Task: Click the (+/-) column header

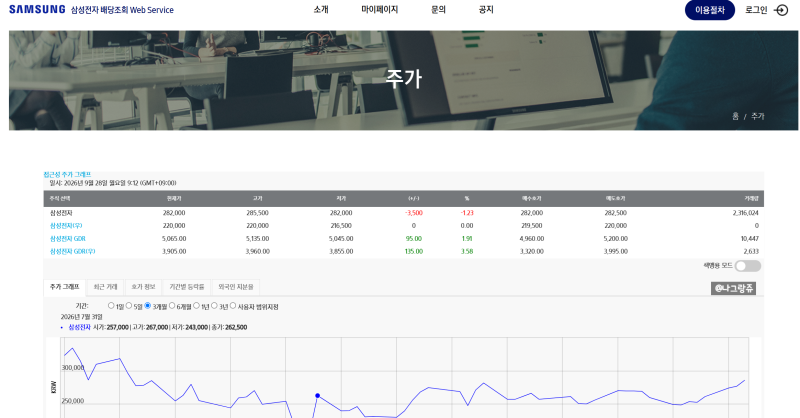Action: (414, 199)
